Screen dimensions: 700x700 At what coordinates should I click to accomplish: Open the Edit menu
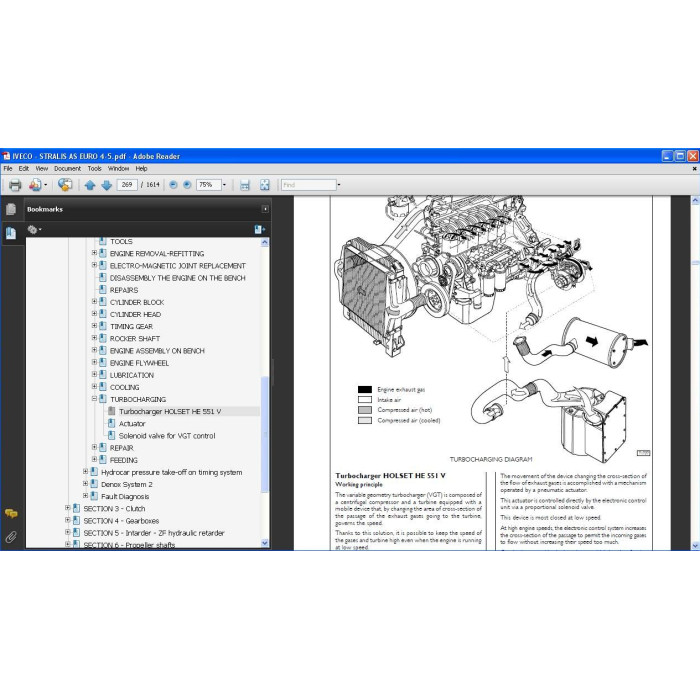click(24, 169)
